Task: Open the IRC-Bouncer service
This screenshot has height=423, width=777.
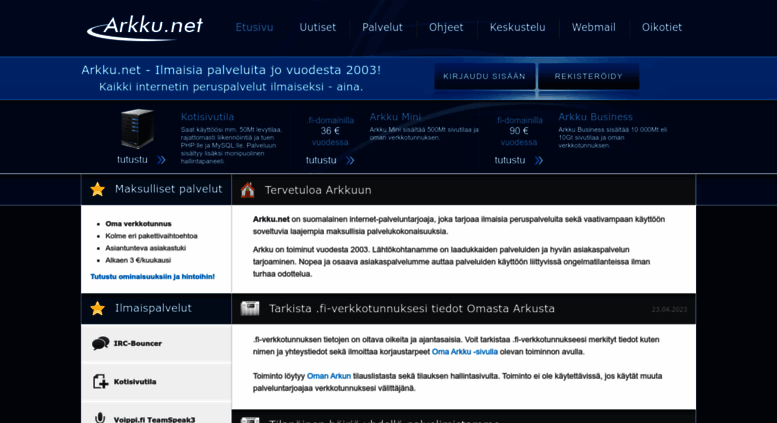Action: pos(156,343)
